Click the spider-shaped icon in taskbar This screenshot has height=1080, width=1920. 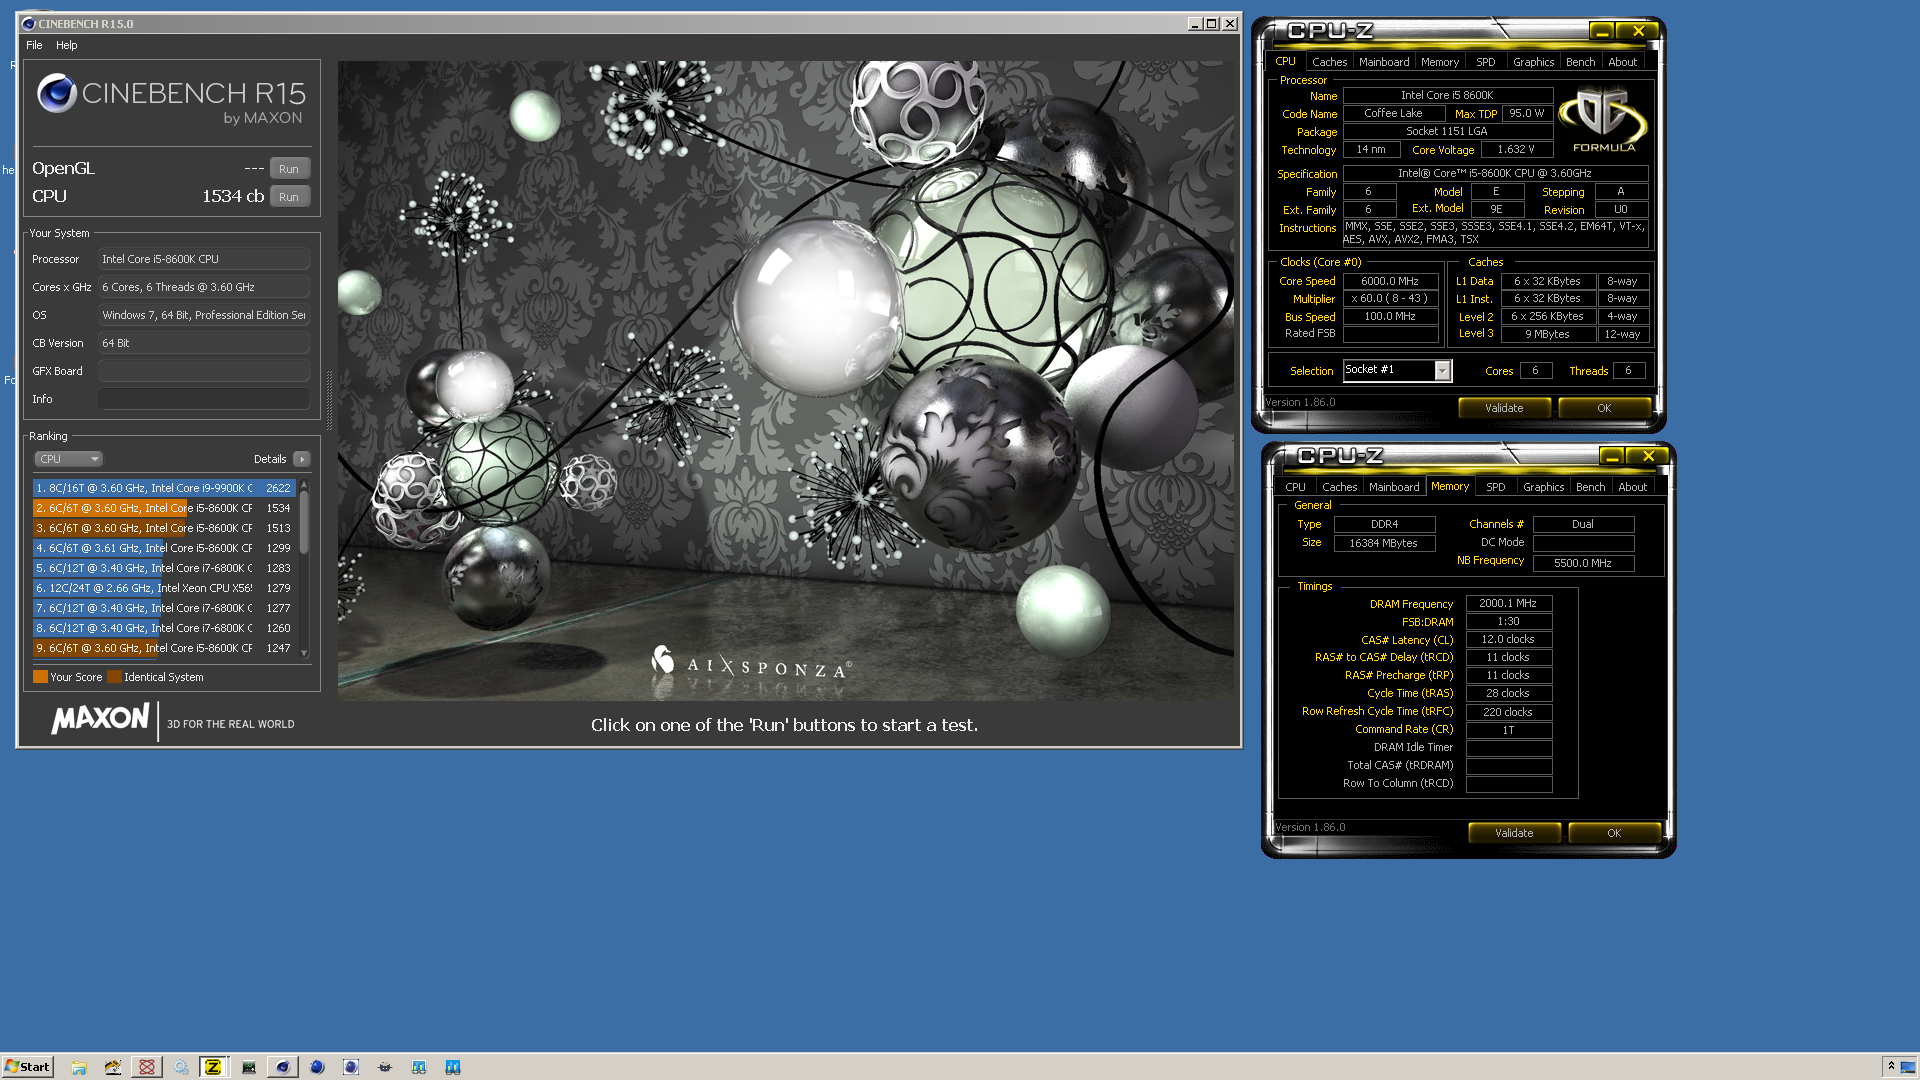[385, 1067]
